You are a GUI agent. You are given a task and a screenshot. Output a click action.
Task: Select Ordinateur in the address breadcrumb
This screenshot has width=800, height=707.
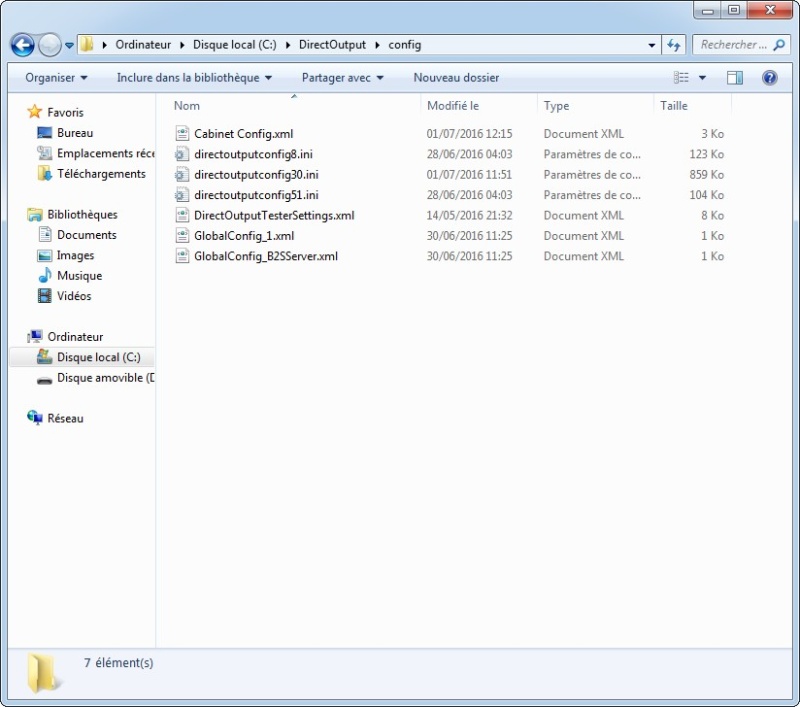[x=143, y=45]
